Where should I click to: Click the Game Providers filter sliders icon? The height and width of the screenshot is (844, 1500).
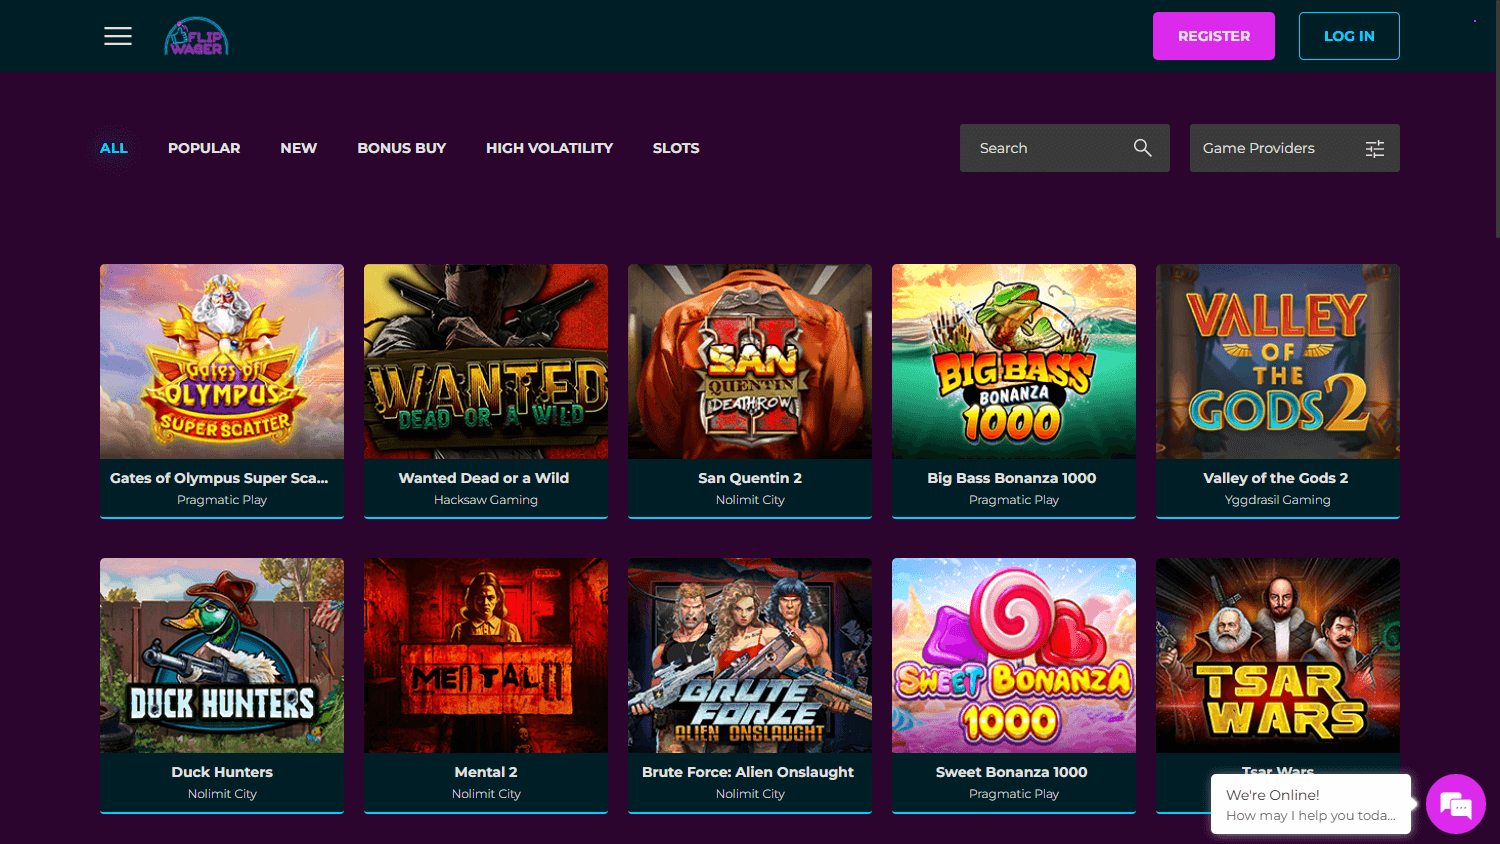point(1375,148)
